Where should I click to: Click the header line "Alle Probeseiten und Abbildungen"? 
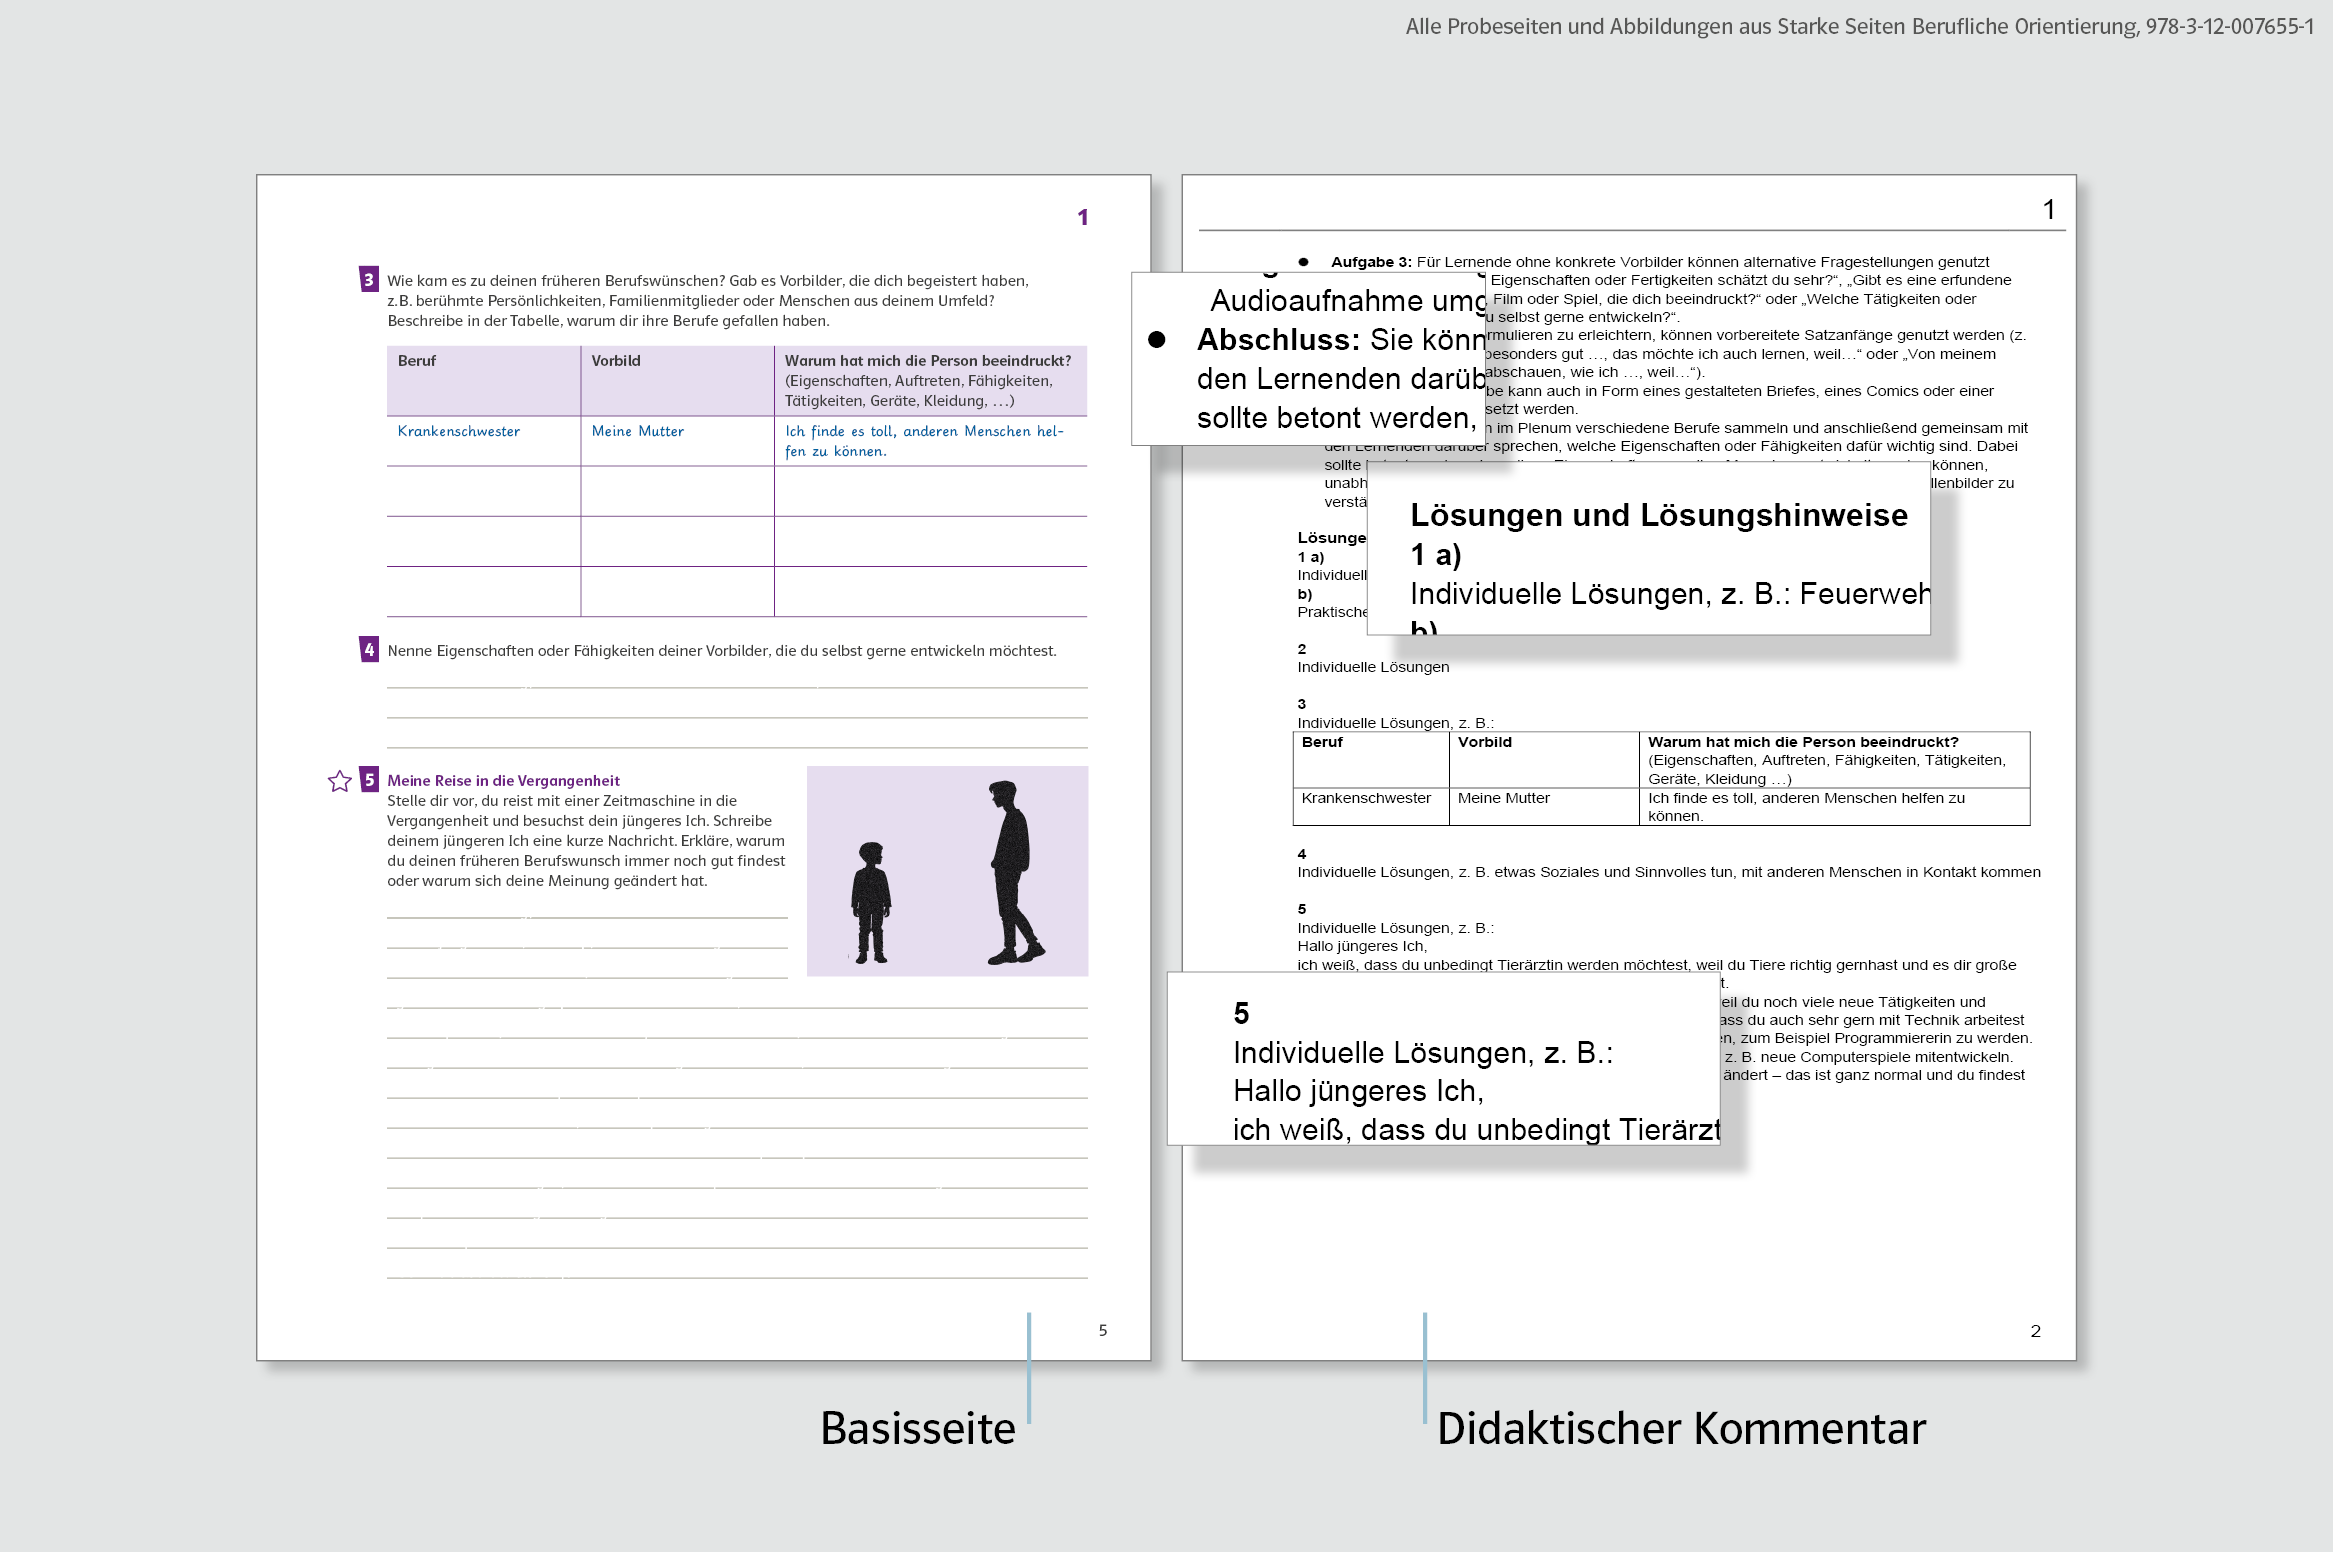1859,27
